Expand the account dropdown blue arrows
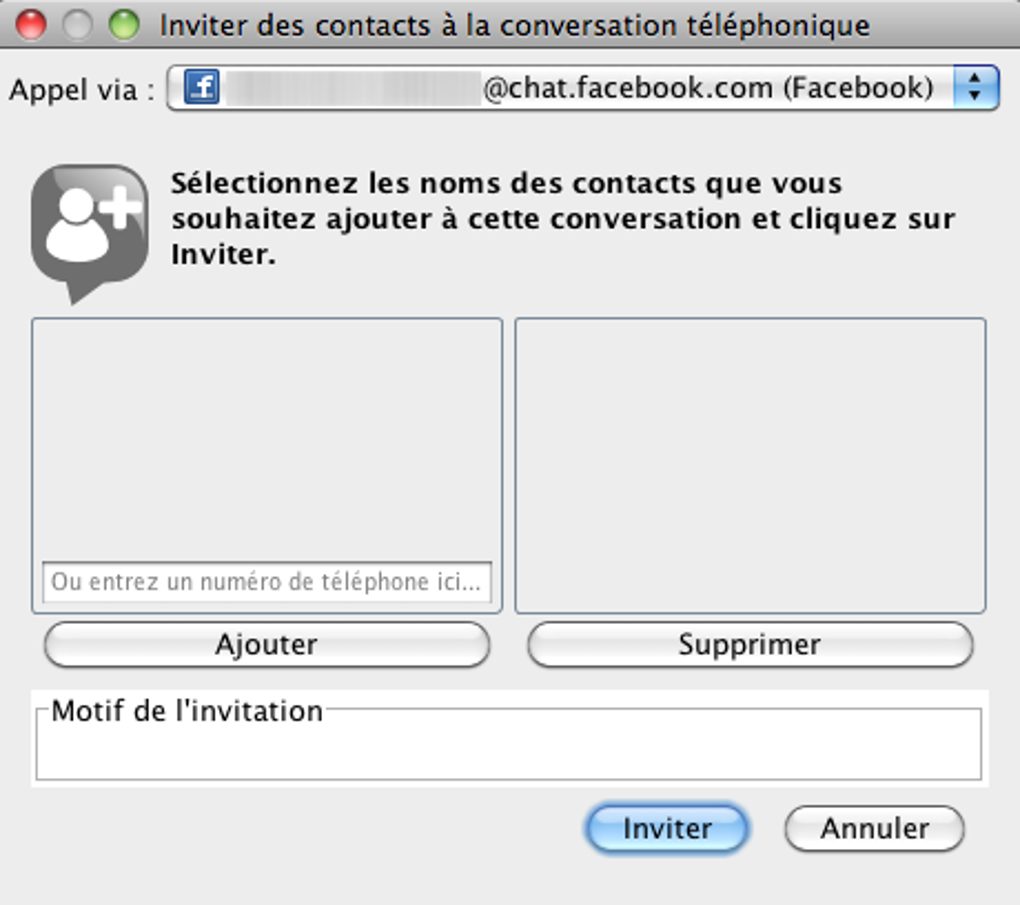The width and height of the screenshot is (1020, 905). pos(976,88)
